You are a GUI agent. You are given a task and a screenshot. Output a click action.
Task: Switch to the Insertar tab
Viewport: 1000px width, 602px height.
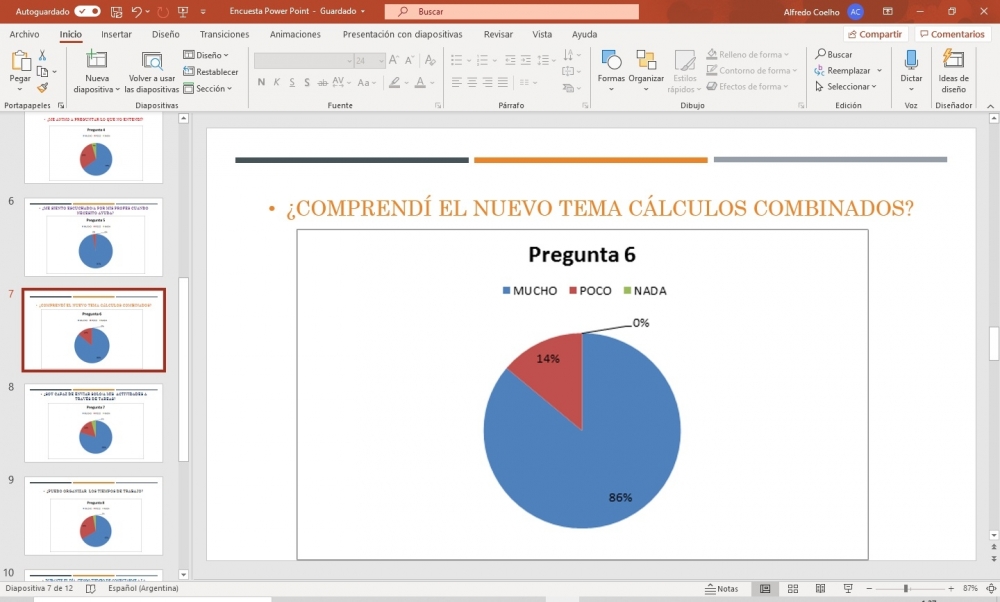[x=116, y=34]
